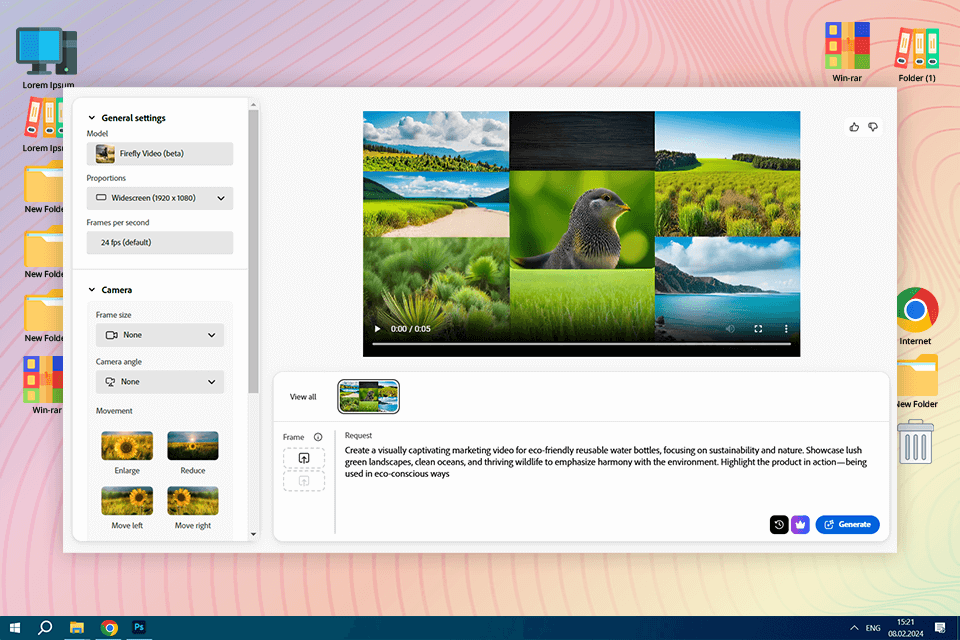
Task: Open Camera angle dropdown
Action: pos(160,382)
